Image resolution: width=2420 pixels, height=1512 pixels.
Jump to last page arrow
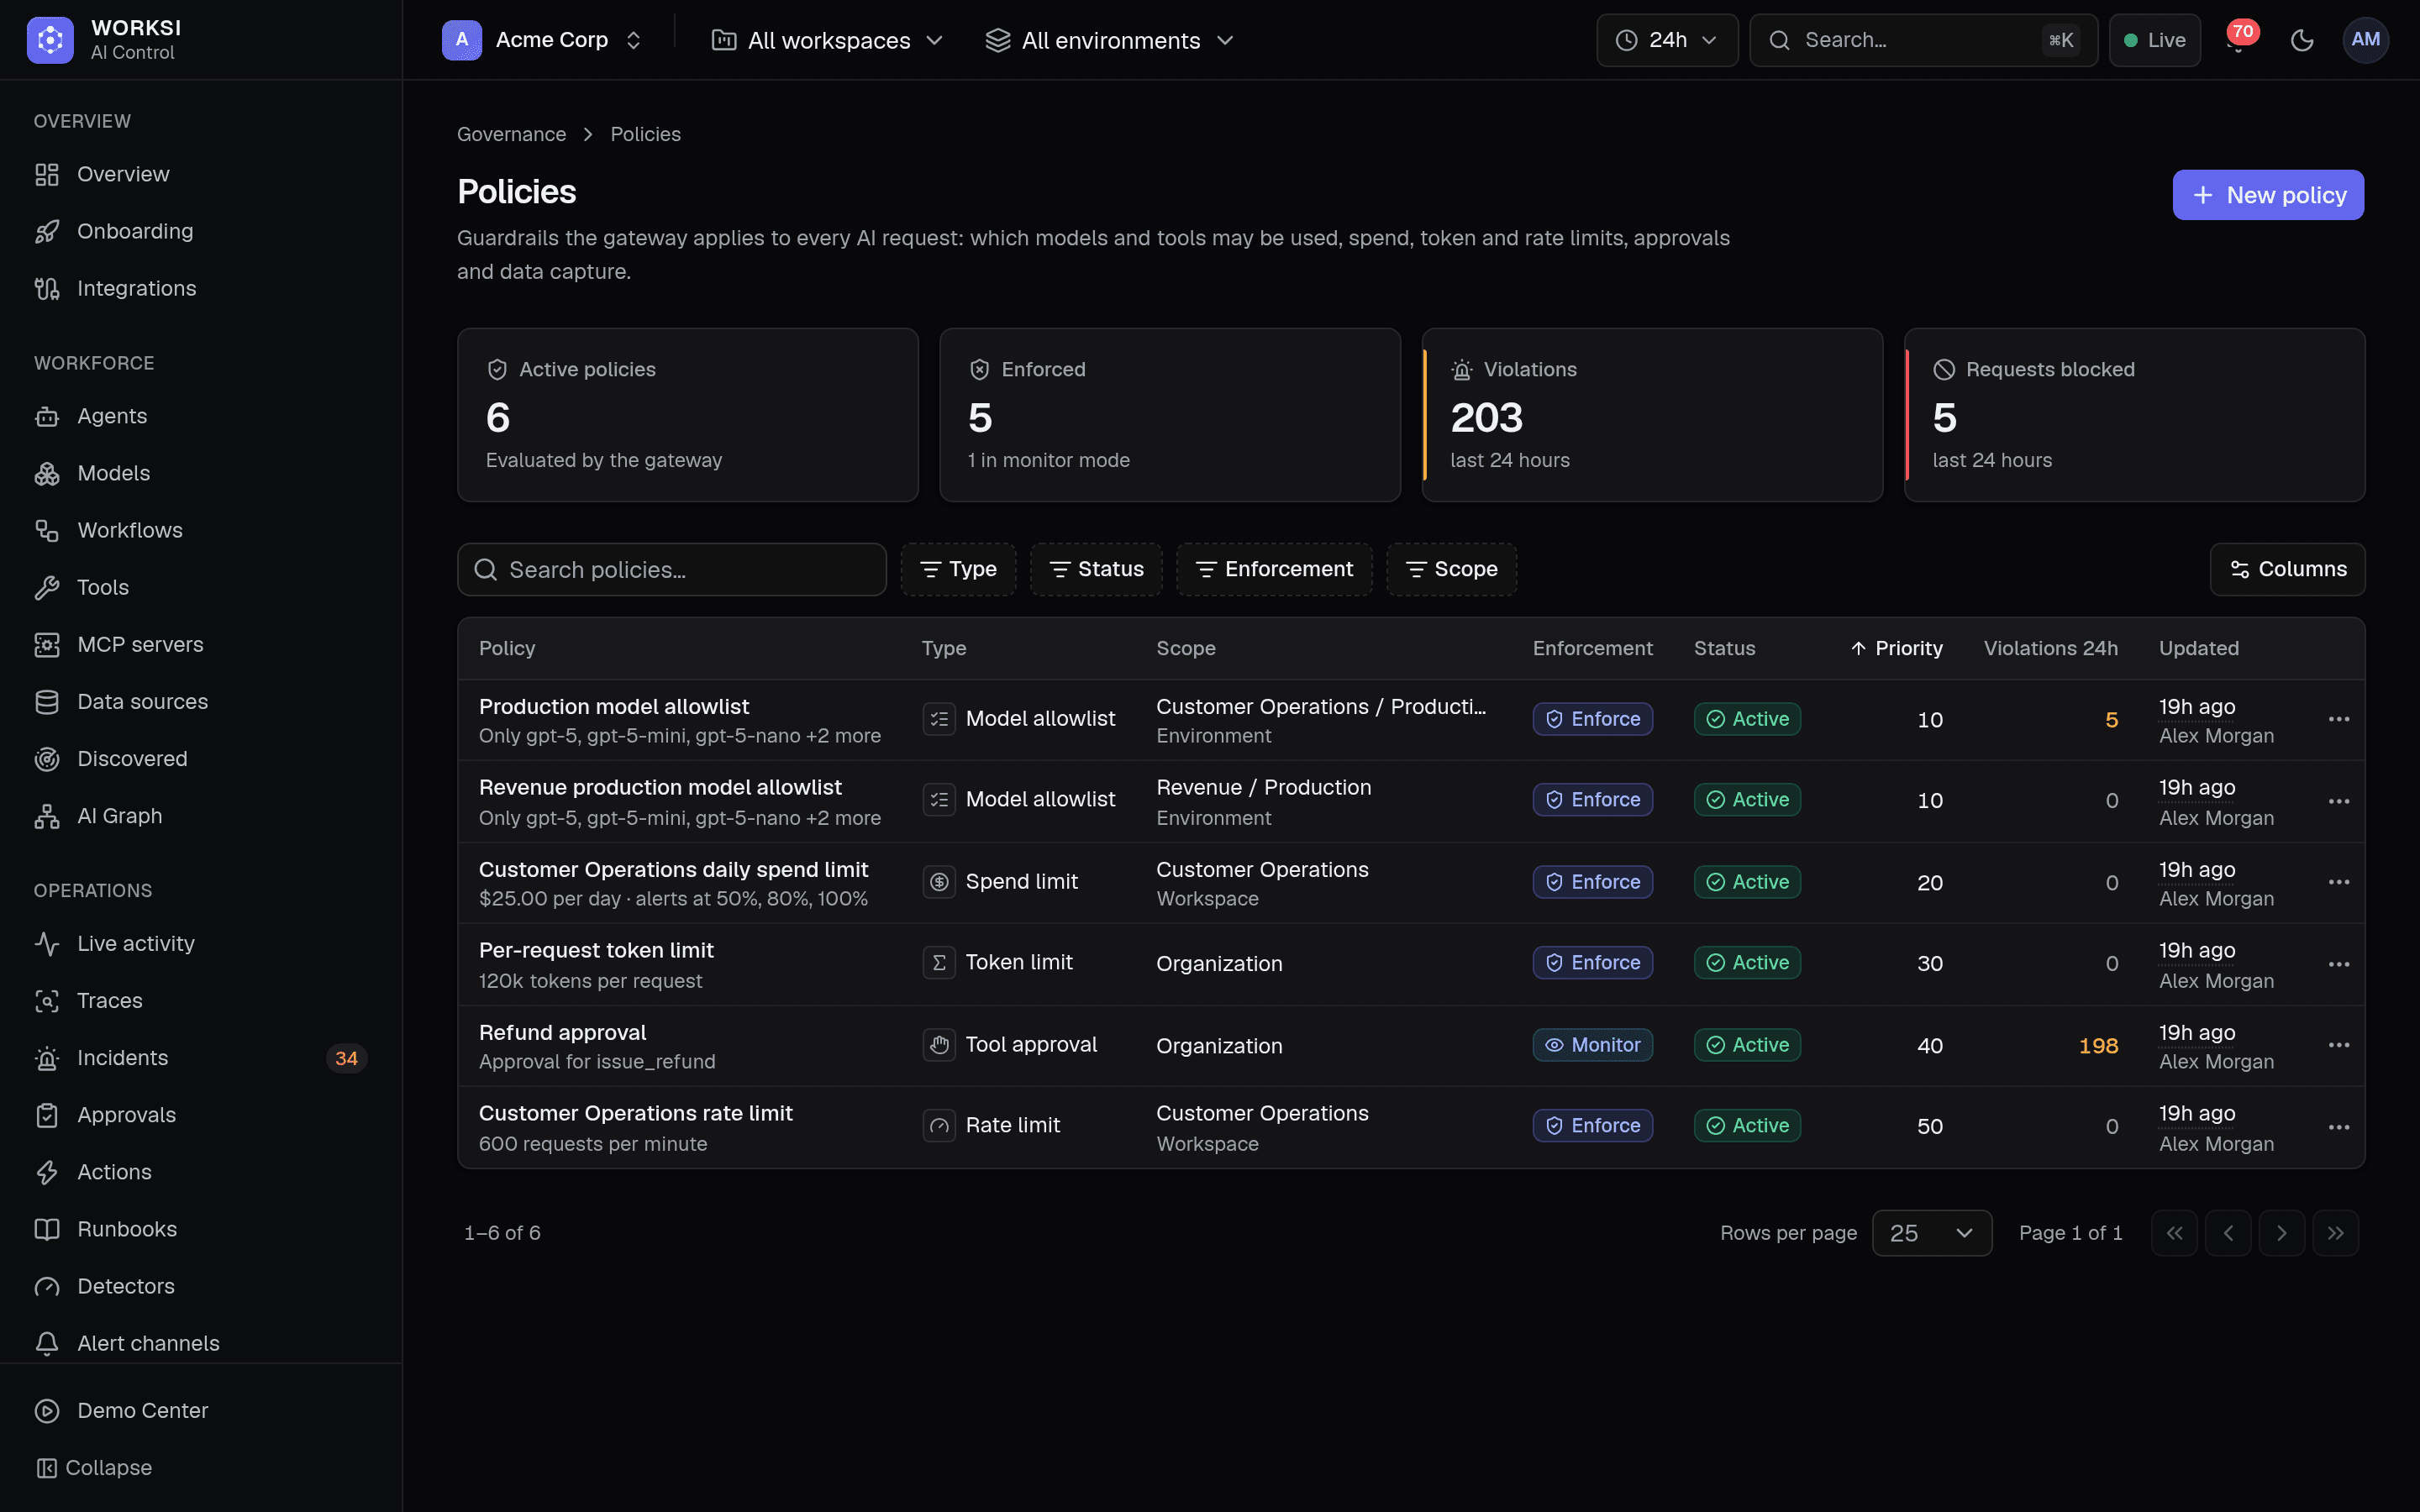click(x=2335, y=1233)
